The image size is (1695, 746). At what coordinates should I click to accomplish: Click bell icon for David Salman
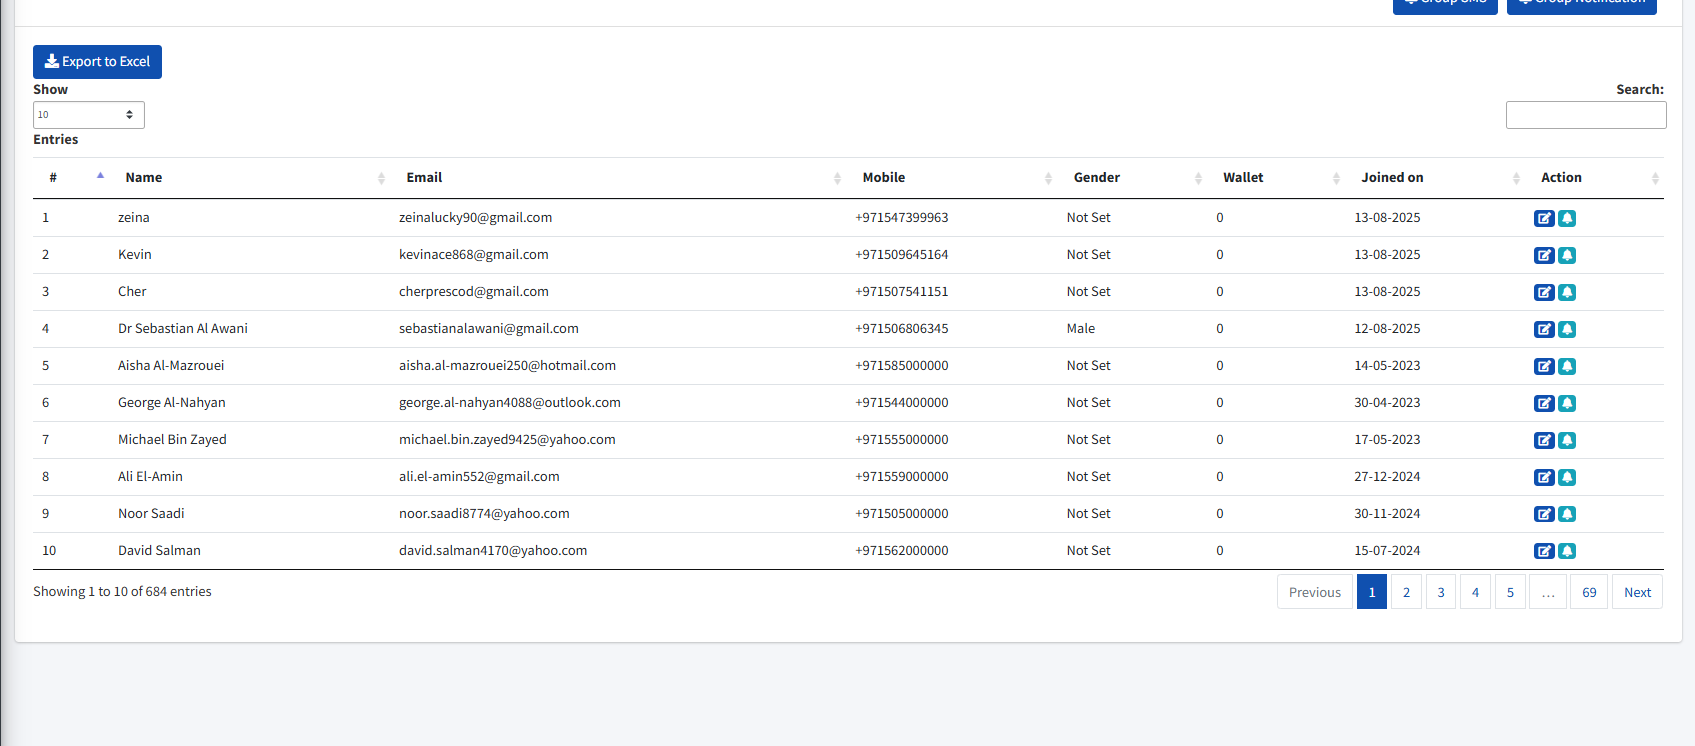tap(1567, 551)
